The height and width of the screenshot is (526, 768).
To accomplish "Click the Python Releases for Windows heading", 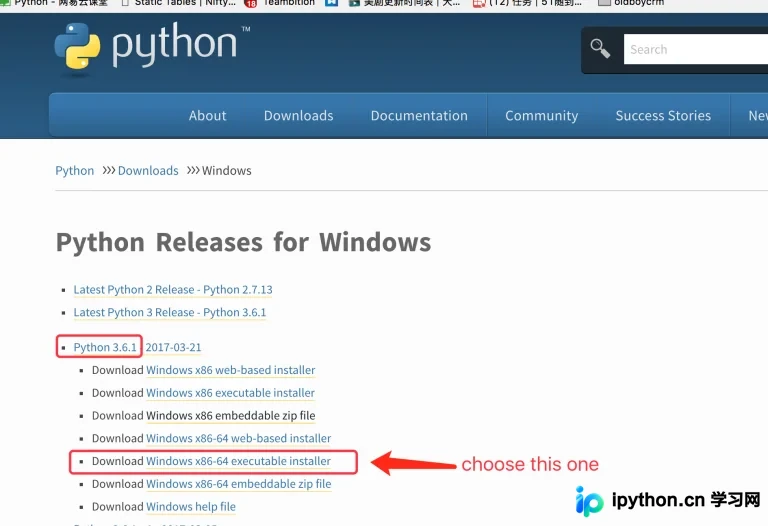I will (243, 242).
